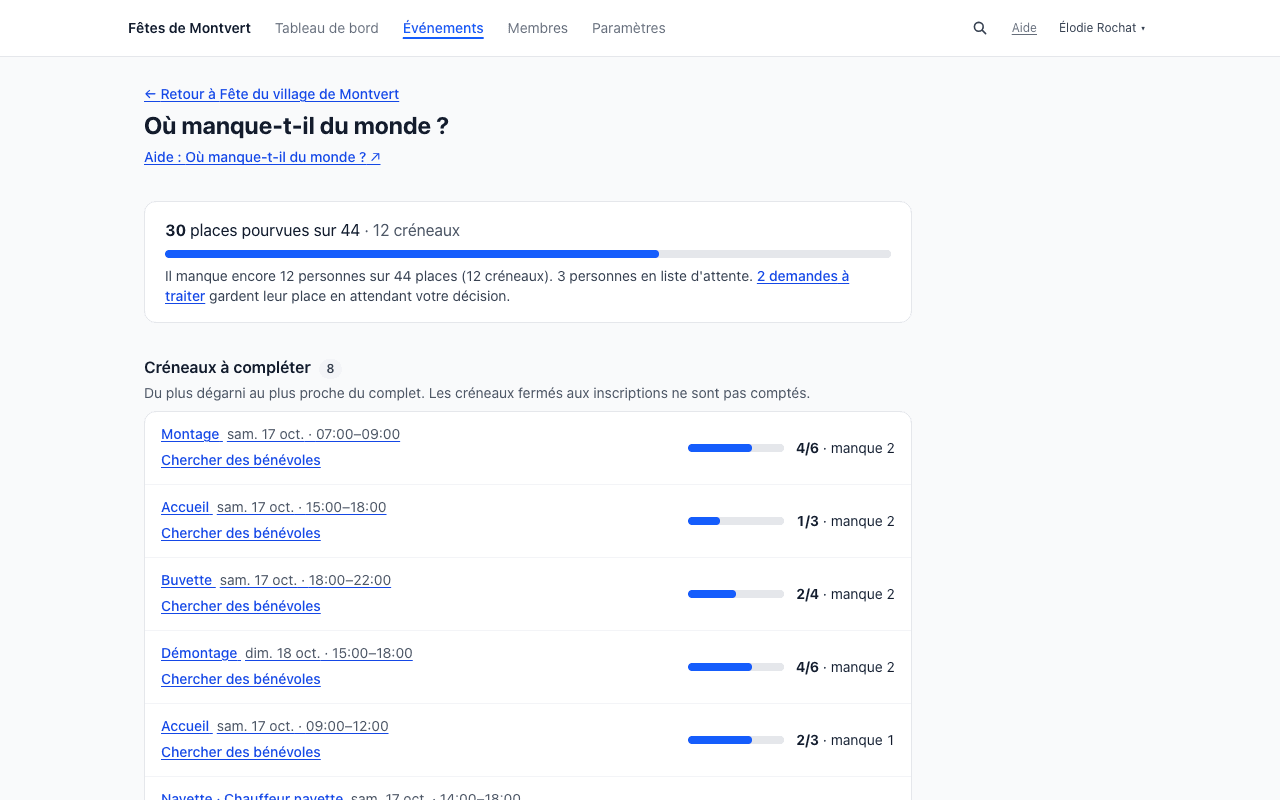Image resolution: width=1280 pixels, height=800 pixels.
Task: Click the Fêtes de Montvert site title
Action: pyautogui.click(x=189, y=28)
